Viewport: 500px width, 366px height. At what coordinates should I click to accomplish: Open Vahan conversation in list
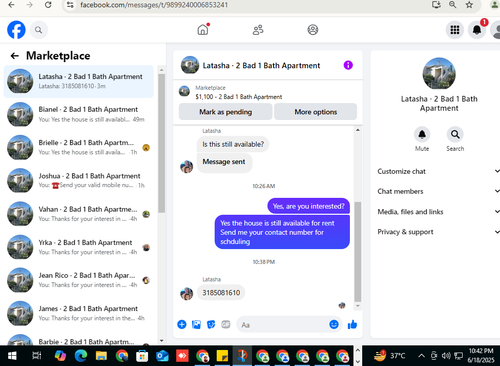(79, 214)
